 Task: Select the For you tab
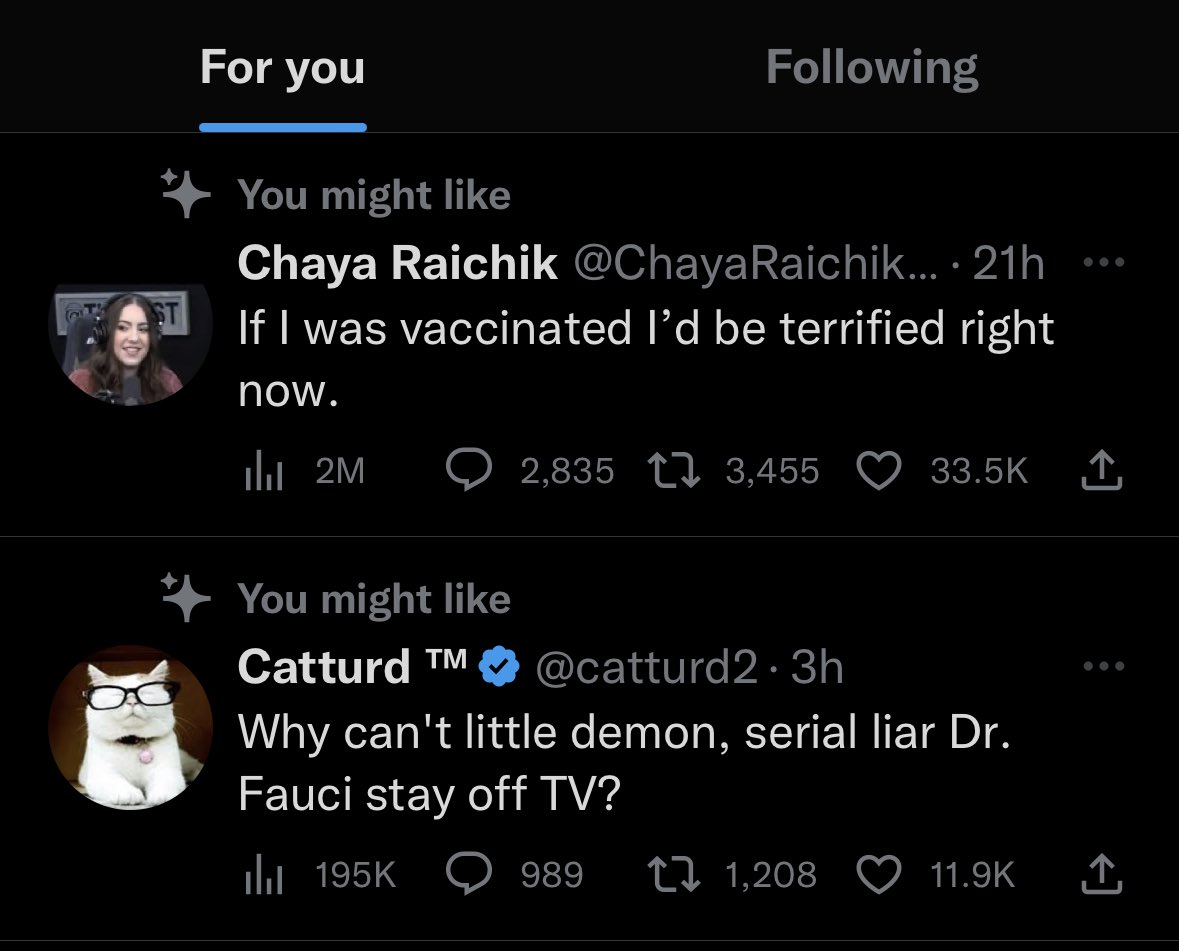tap(282, 68)
